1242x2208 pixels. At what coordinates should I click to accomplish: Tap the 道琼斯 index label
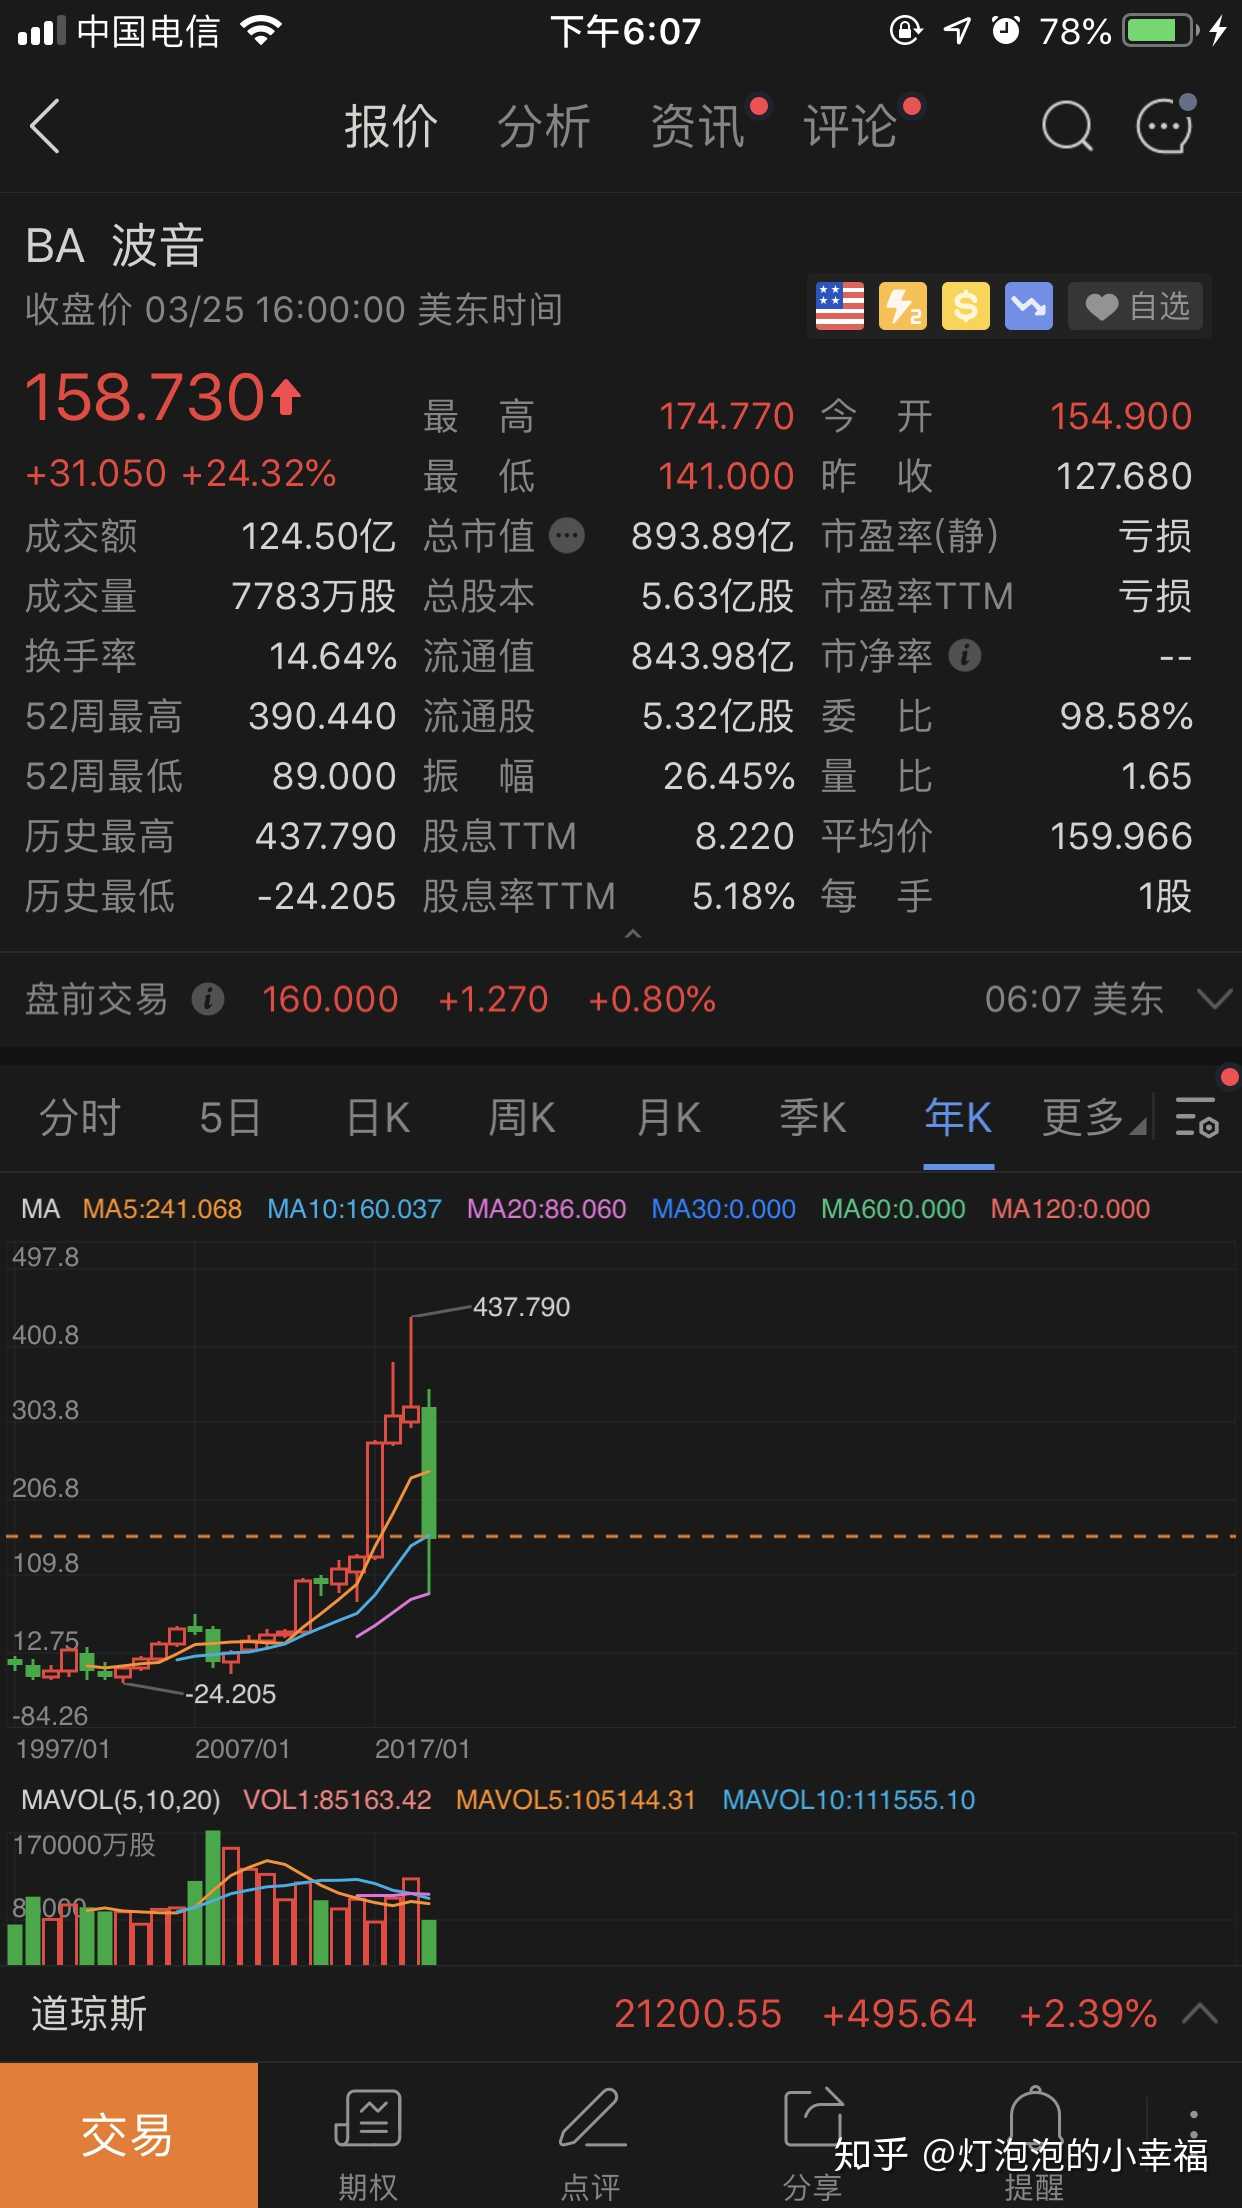coord(89,2013)
